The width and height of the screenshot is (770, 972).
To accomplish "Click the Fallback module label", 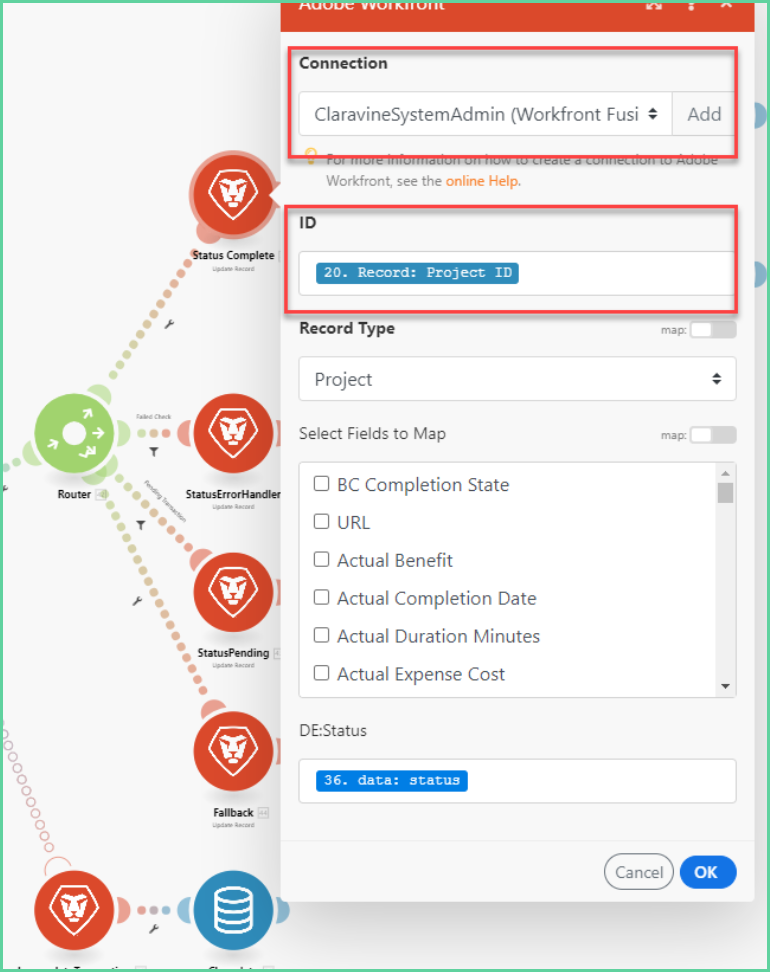I will tap(233, 812).
